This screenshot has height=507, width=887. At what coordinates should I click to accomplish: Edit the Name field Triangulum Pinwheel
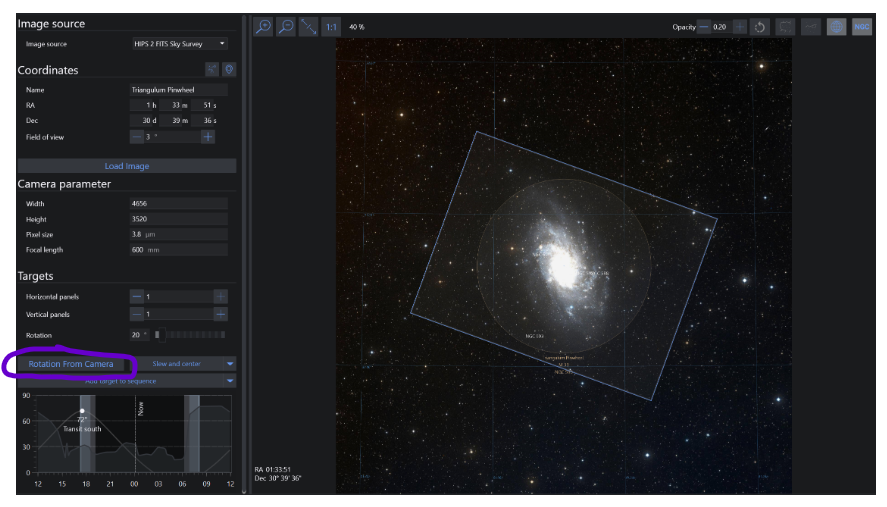tap(179, 89)
